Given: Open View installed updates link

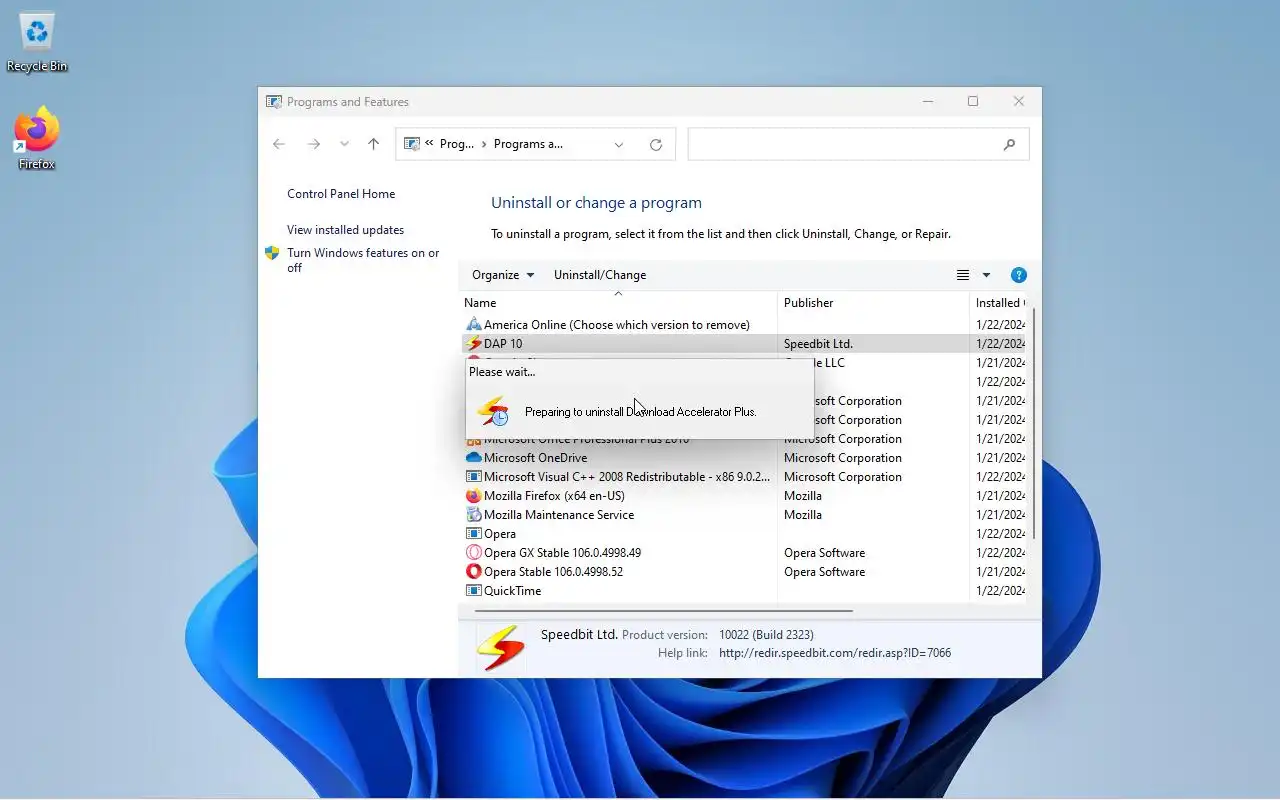Looking at the screenshot, I should pyautogui.click(x=345, y=230).
